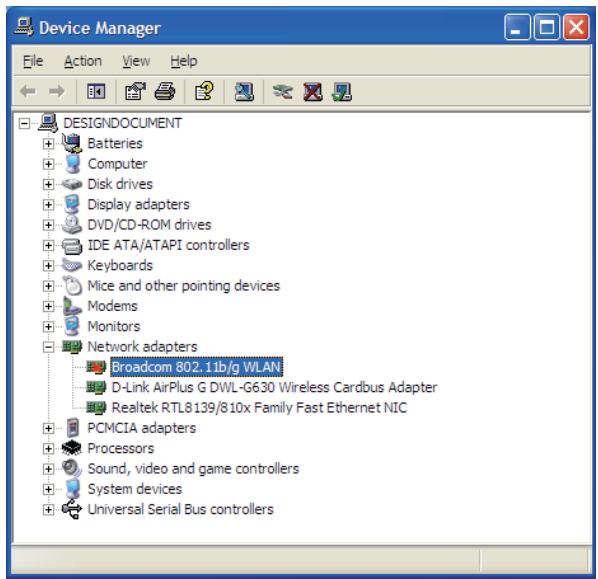Open the Help toolbar icon
Image resolution: width=598 pixels, height=579 pixels.
(204, 92)
